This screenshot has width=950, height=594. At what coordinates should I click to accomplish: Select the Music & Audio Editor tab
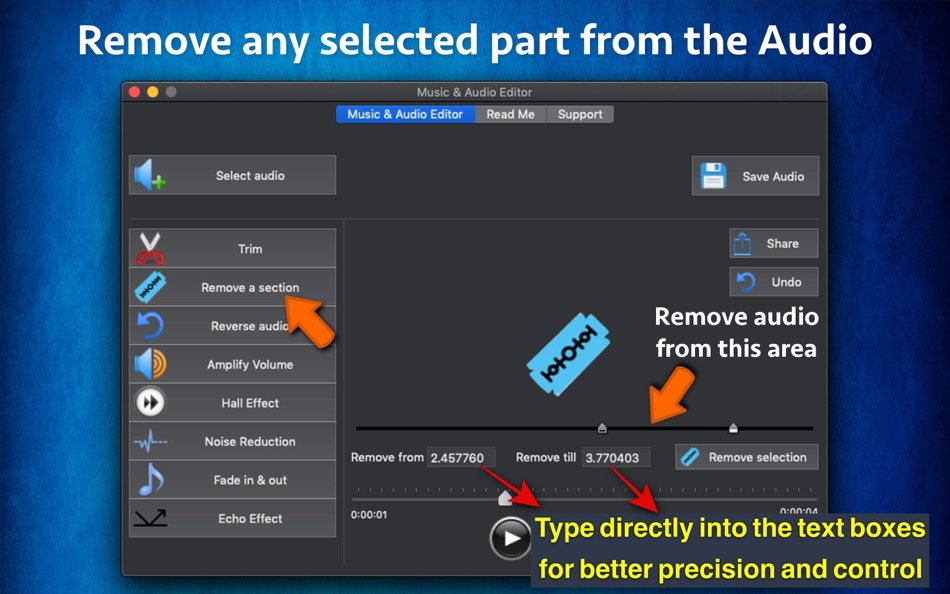(x=405, y=114)
